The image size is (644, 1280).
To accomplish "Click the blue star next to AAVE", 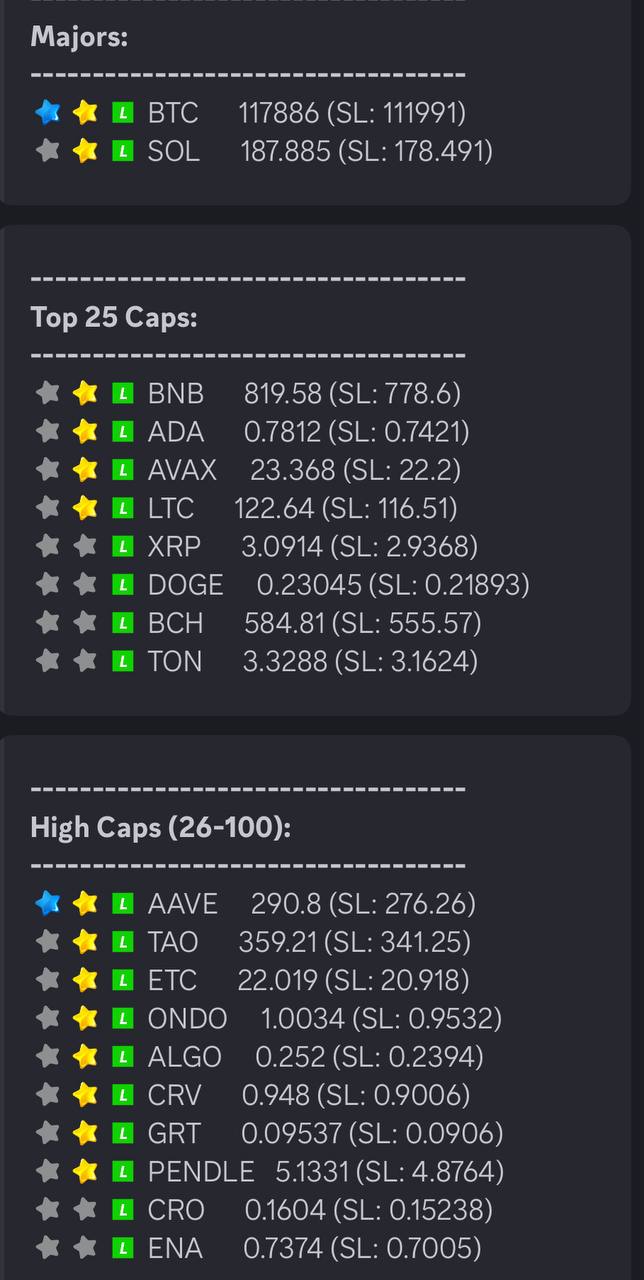I will pos(48,904).
